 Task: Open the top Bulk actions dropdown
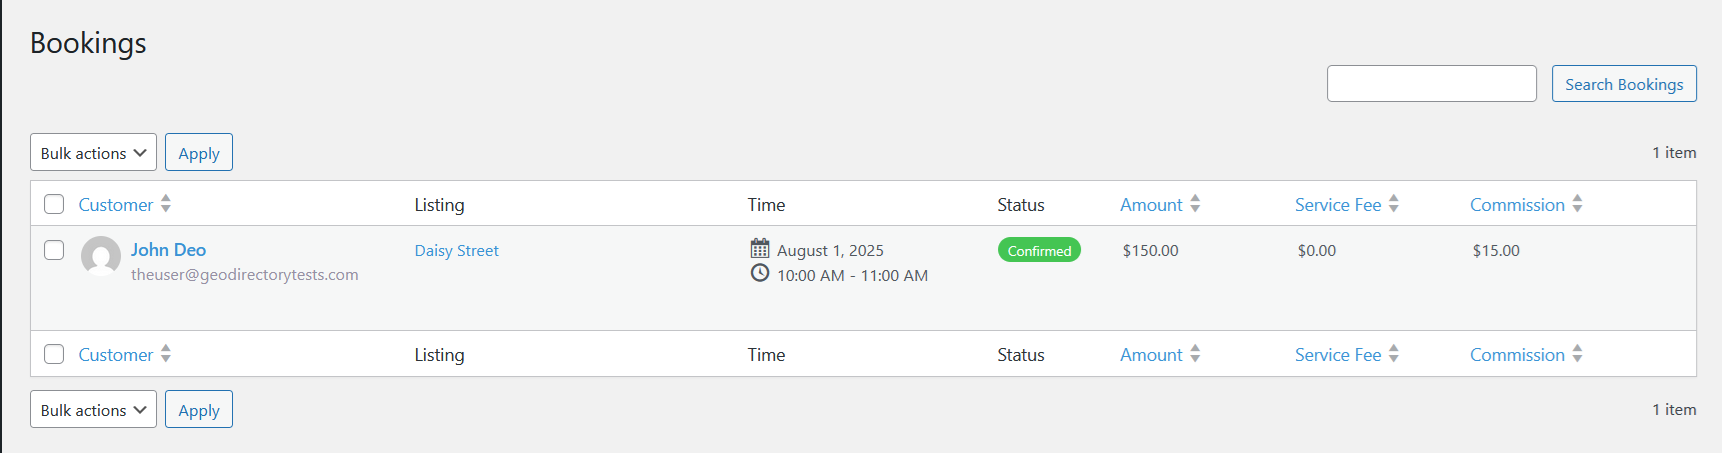(93, 153)
